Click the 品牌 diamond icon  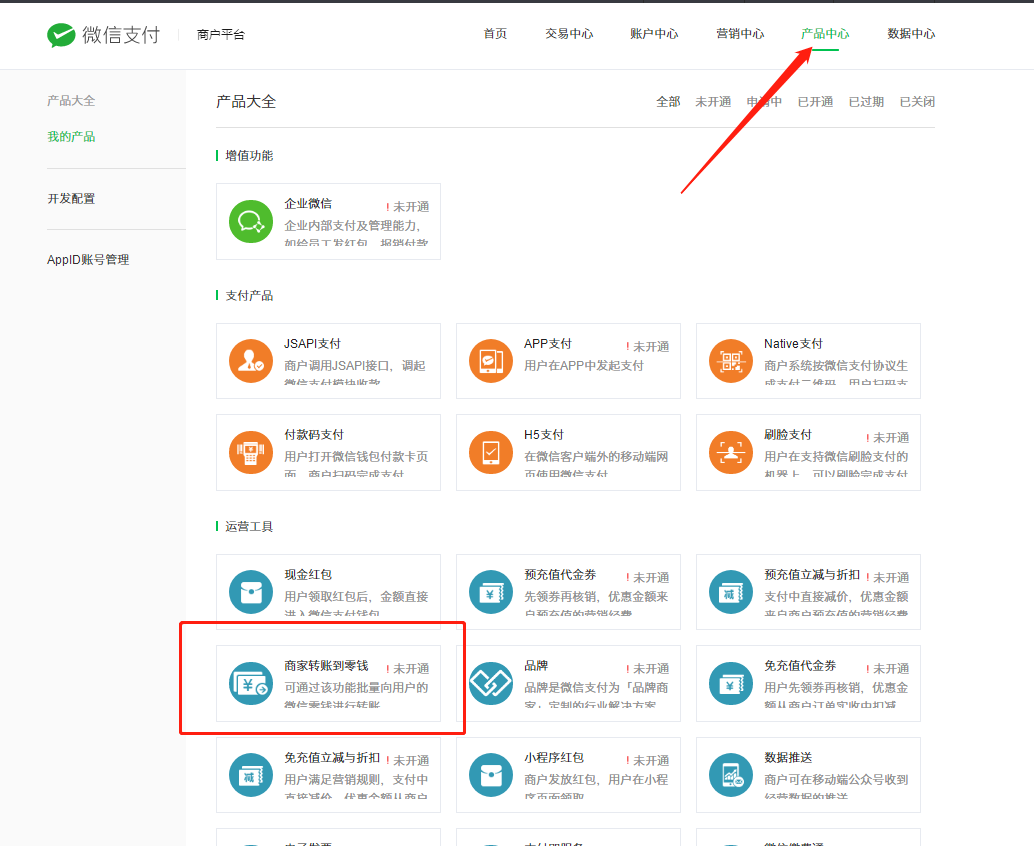pos(490,684)
